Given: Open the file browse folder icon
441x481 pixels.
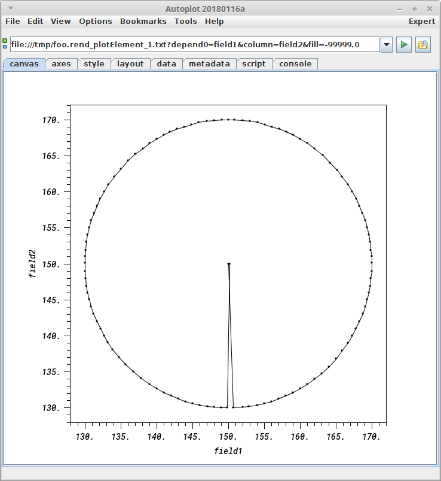Looking at the screenshot, I should pos(423,44).
